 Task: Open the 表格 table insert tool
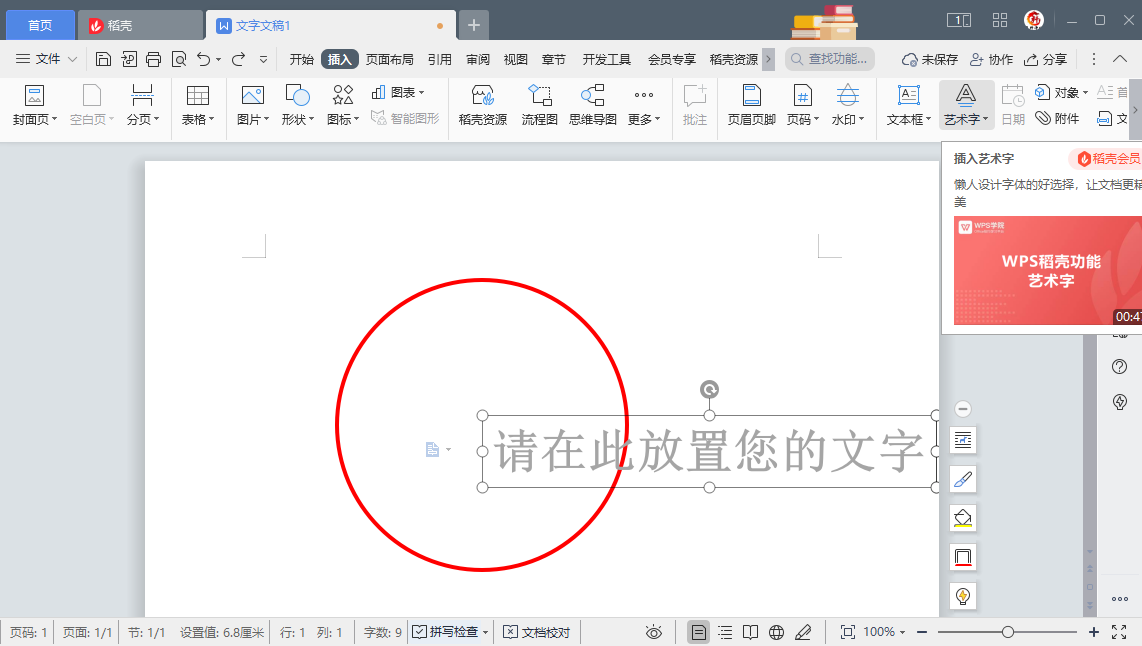tap(197, 106)
